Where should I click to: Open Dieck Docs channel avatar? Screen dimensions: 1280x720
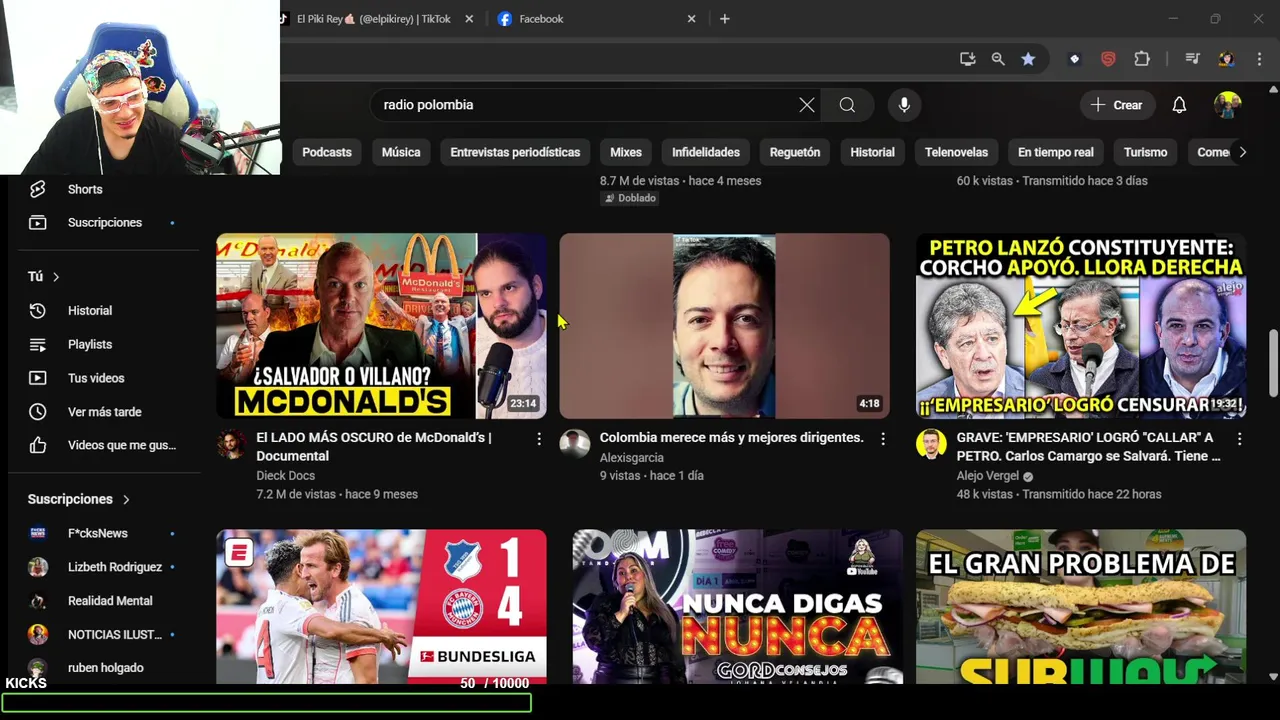(x=232, y=444)
